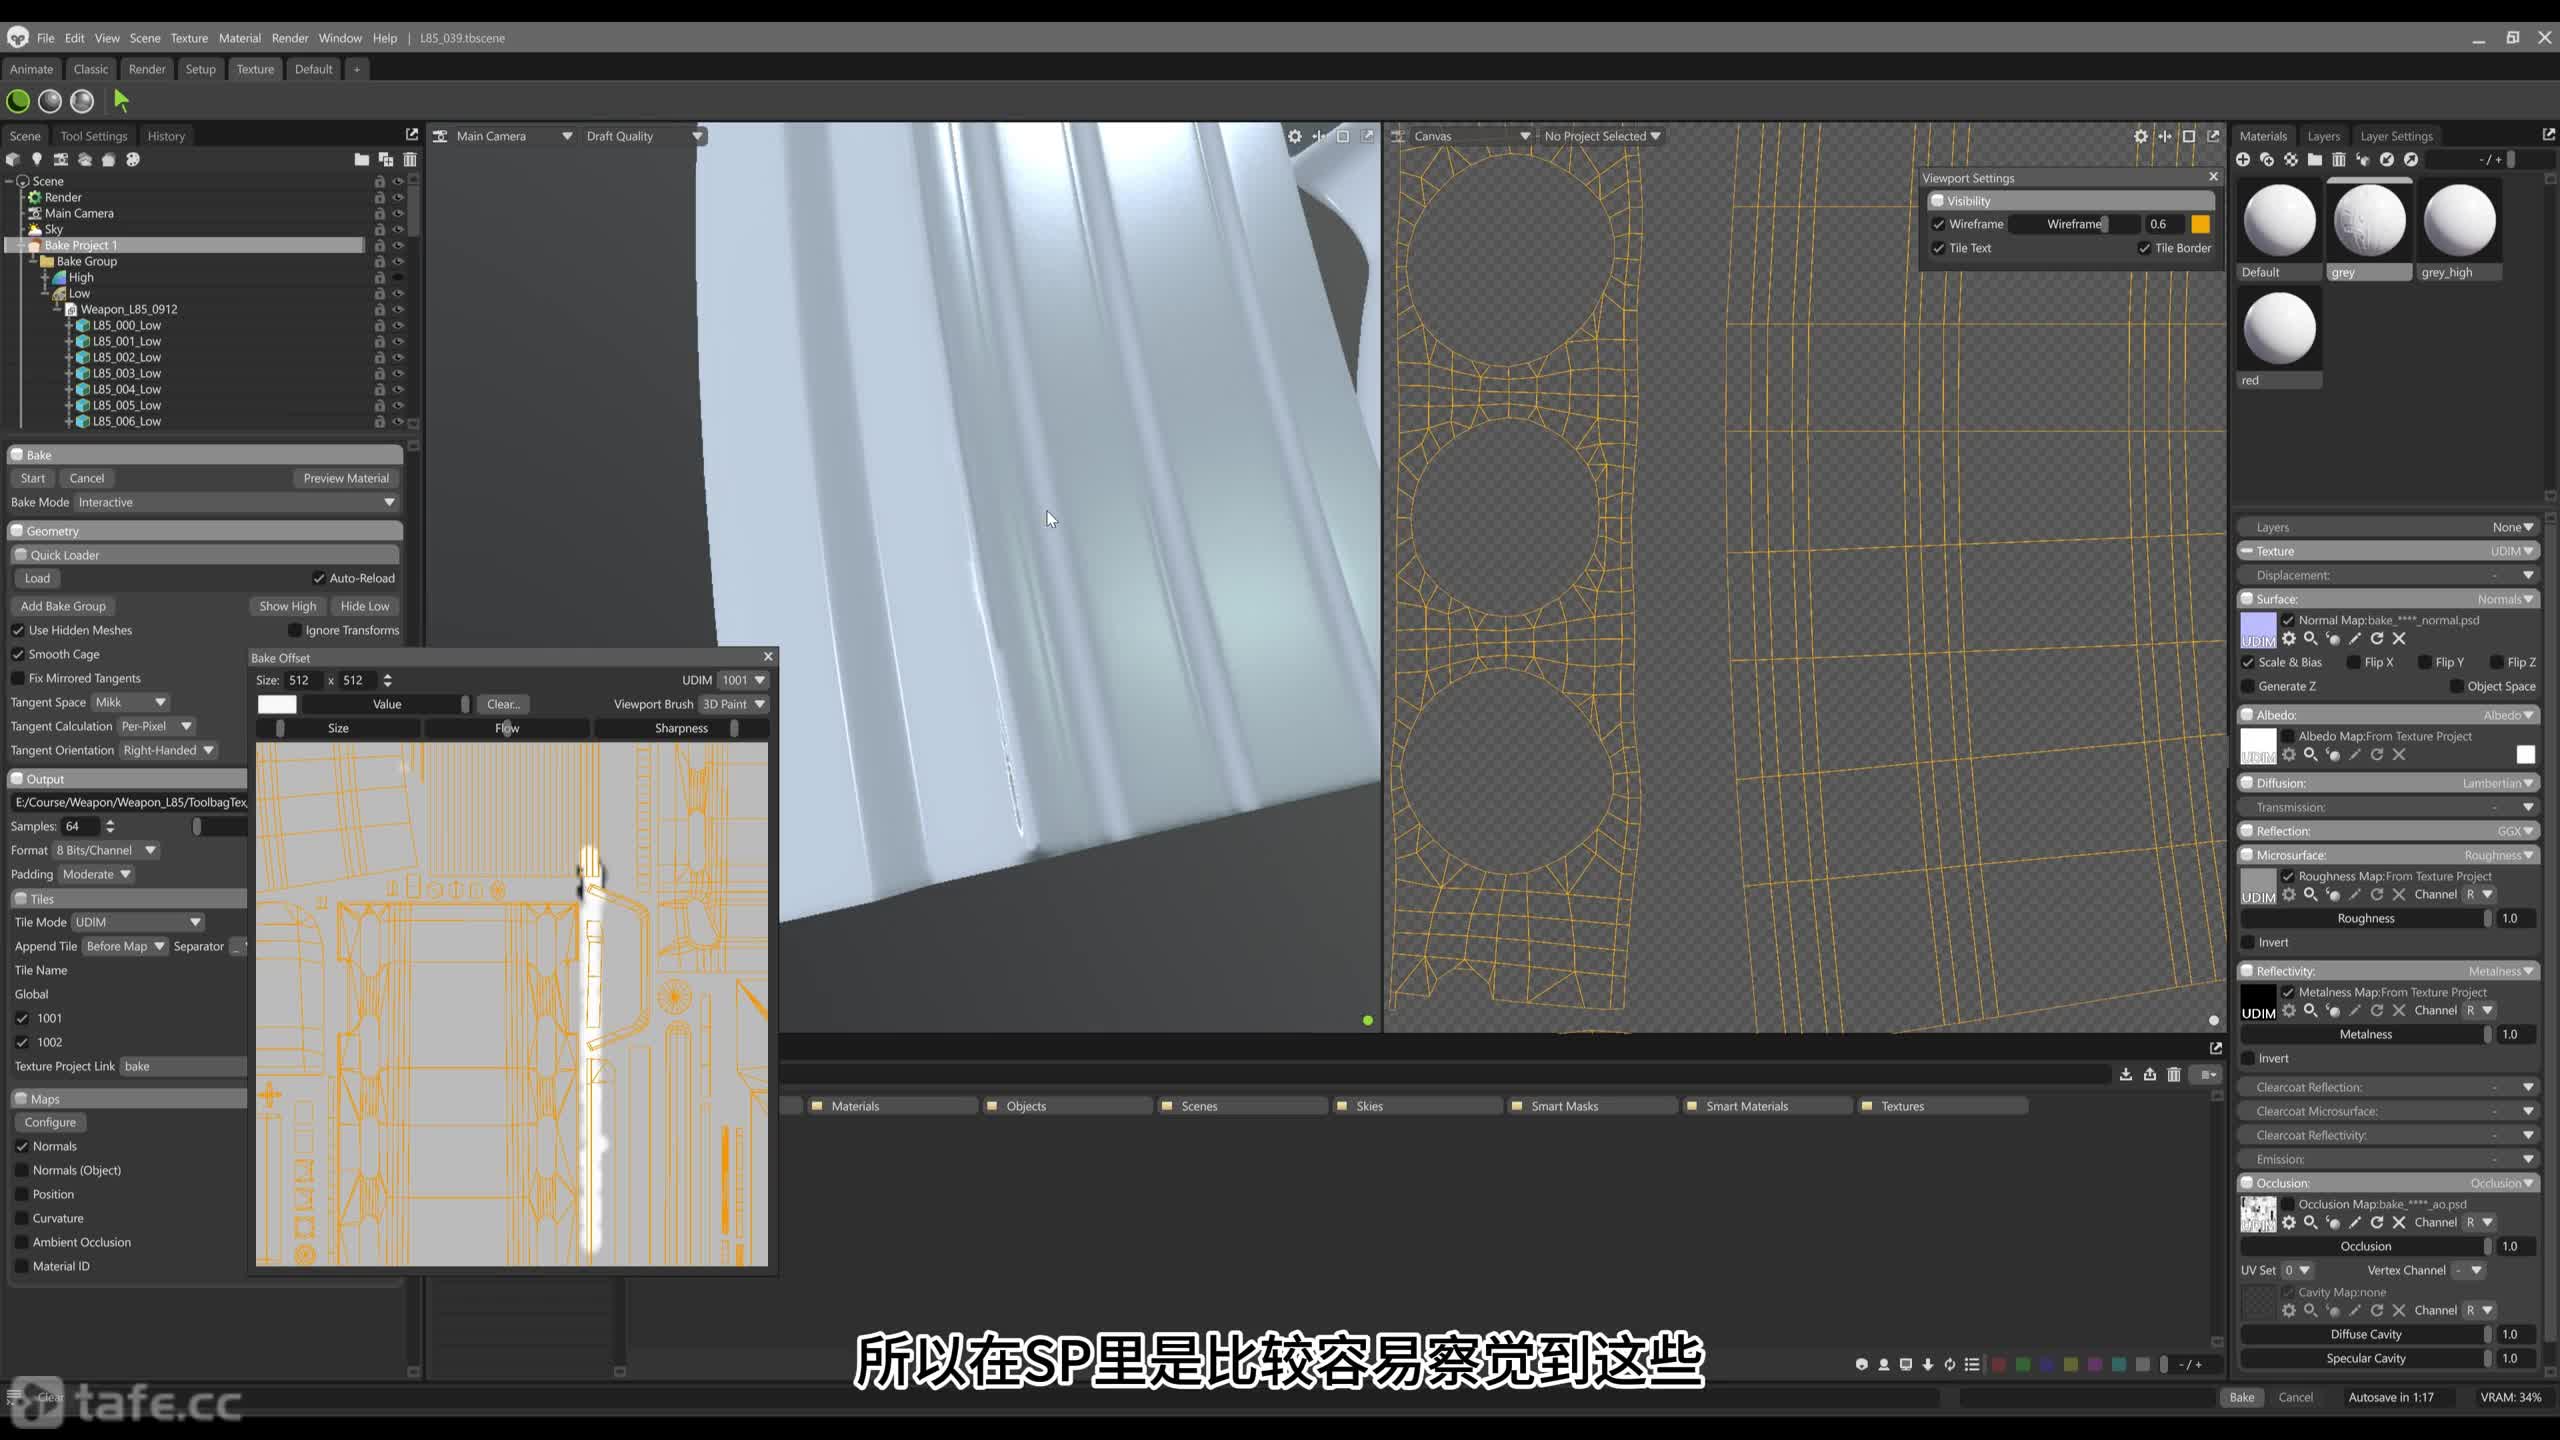Open Tangent Space Mikk dropdown
This screenshot has width=2560, height=1440.
point(130,703)
